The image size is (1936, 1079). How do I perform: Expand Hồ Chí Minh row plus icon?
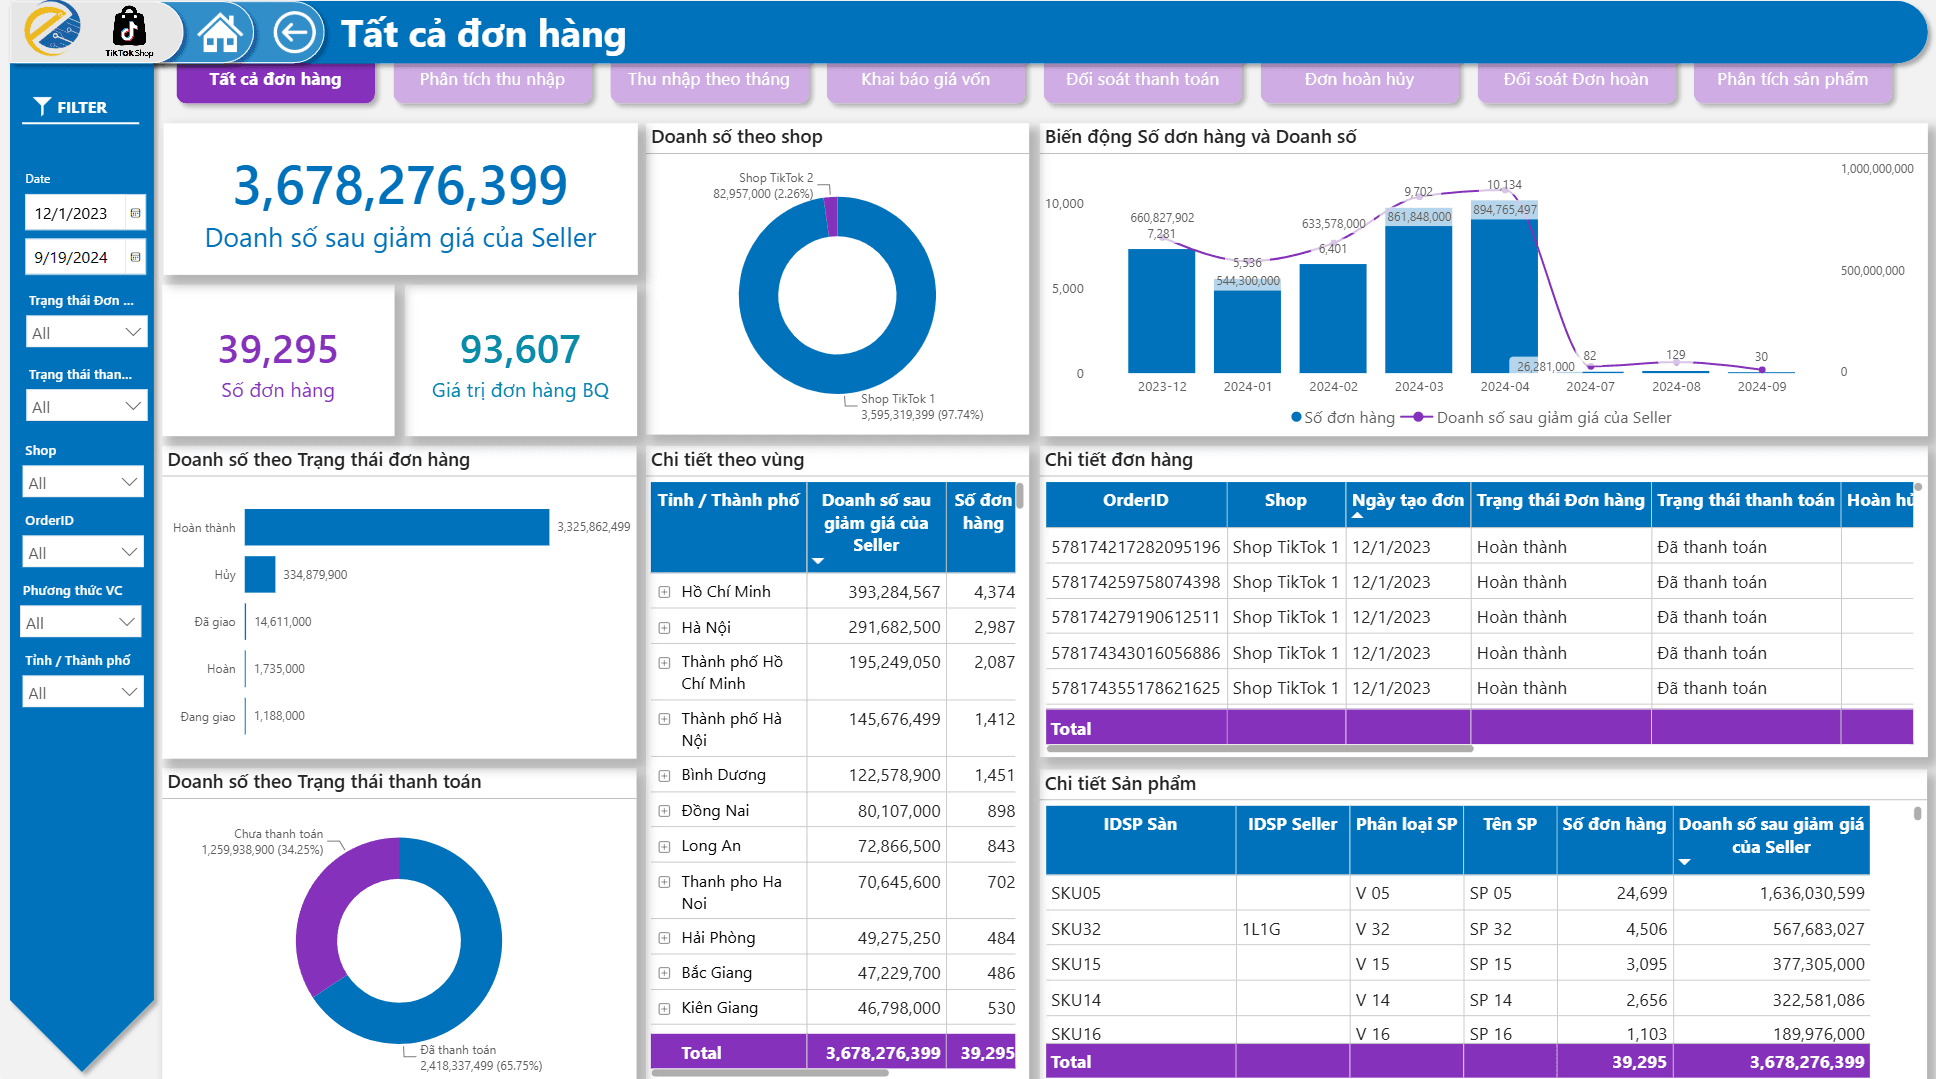coord(664,592)
